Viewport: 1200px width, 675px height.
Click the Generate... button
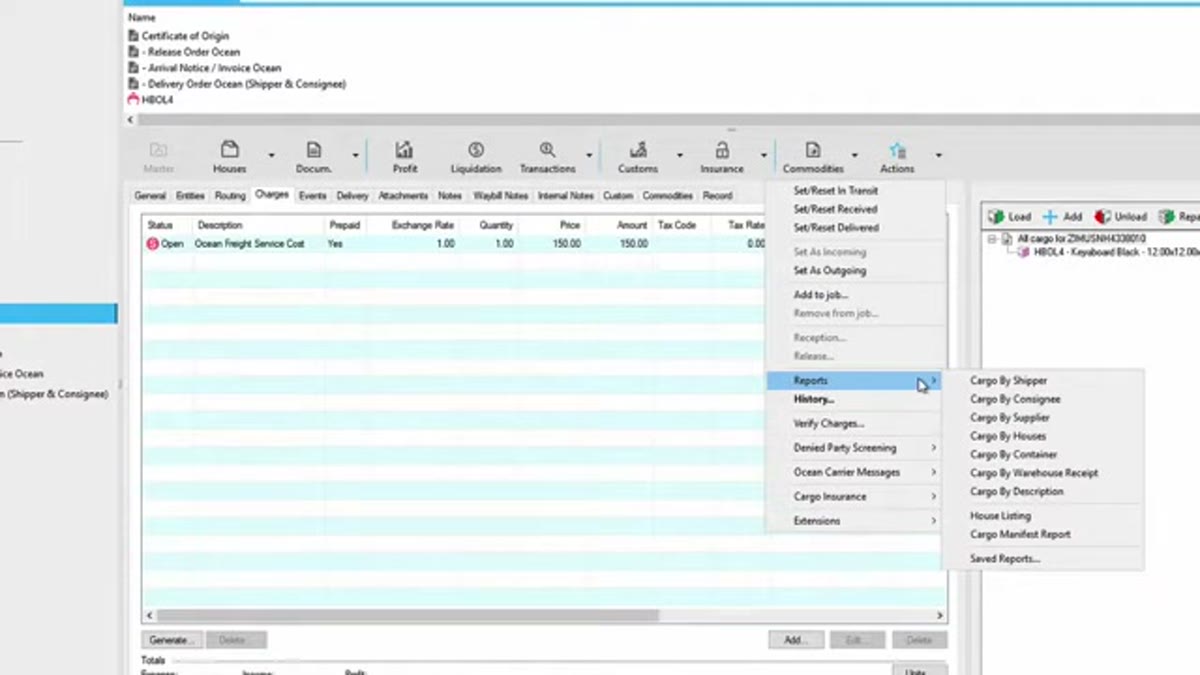point(172,640)
